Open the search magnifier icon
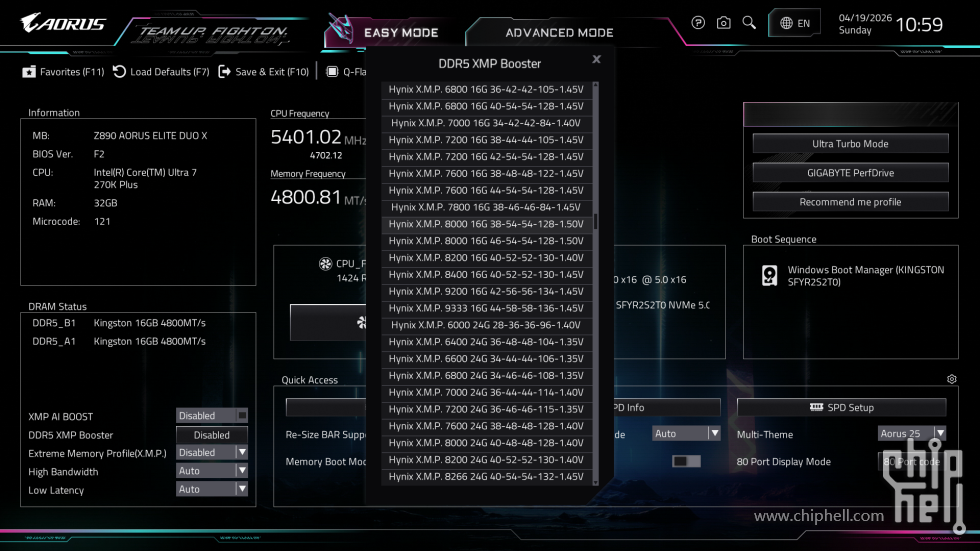Viewport: 980px width, 551px height. tap(749, 23)
